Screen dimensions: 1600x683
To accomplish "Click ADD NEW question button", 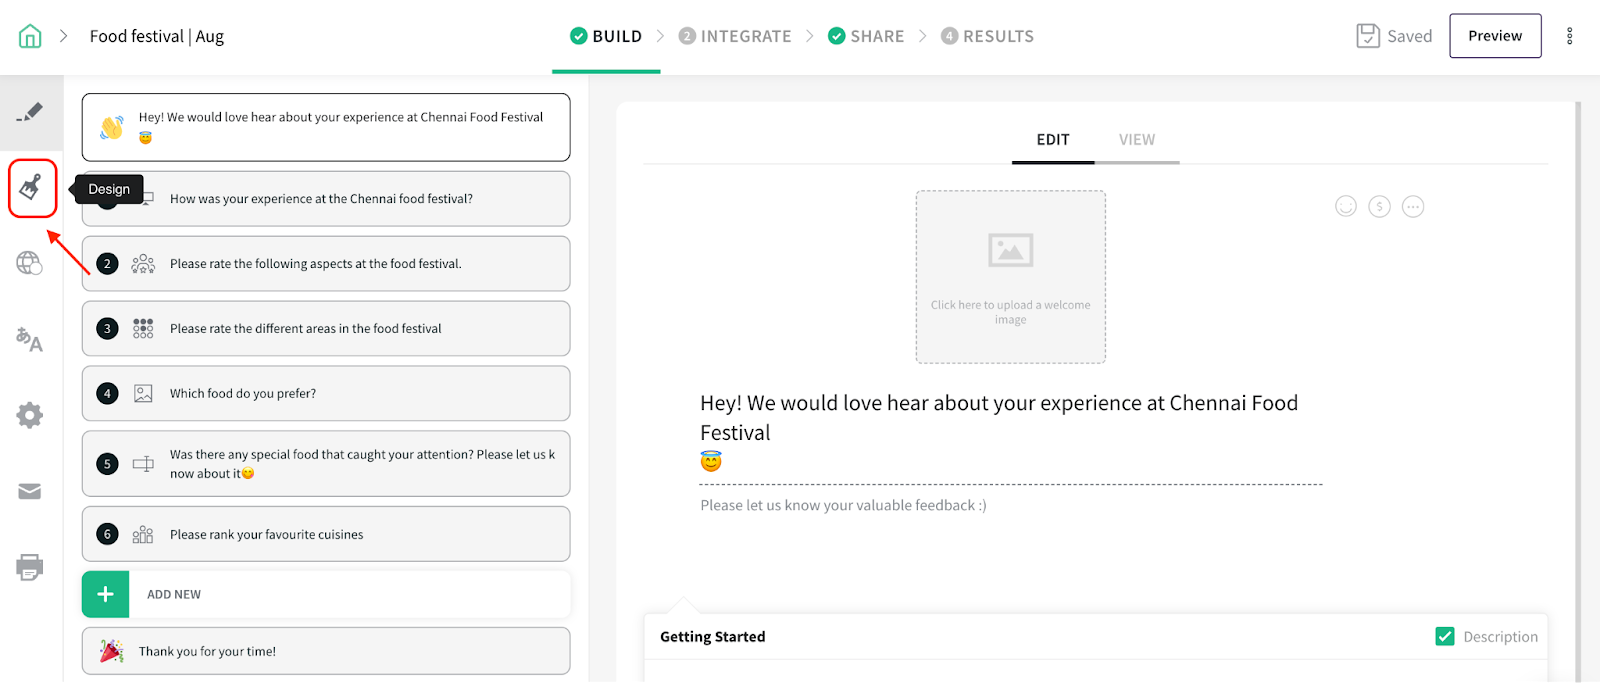I will click(x=326, y=594).
